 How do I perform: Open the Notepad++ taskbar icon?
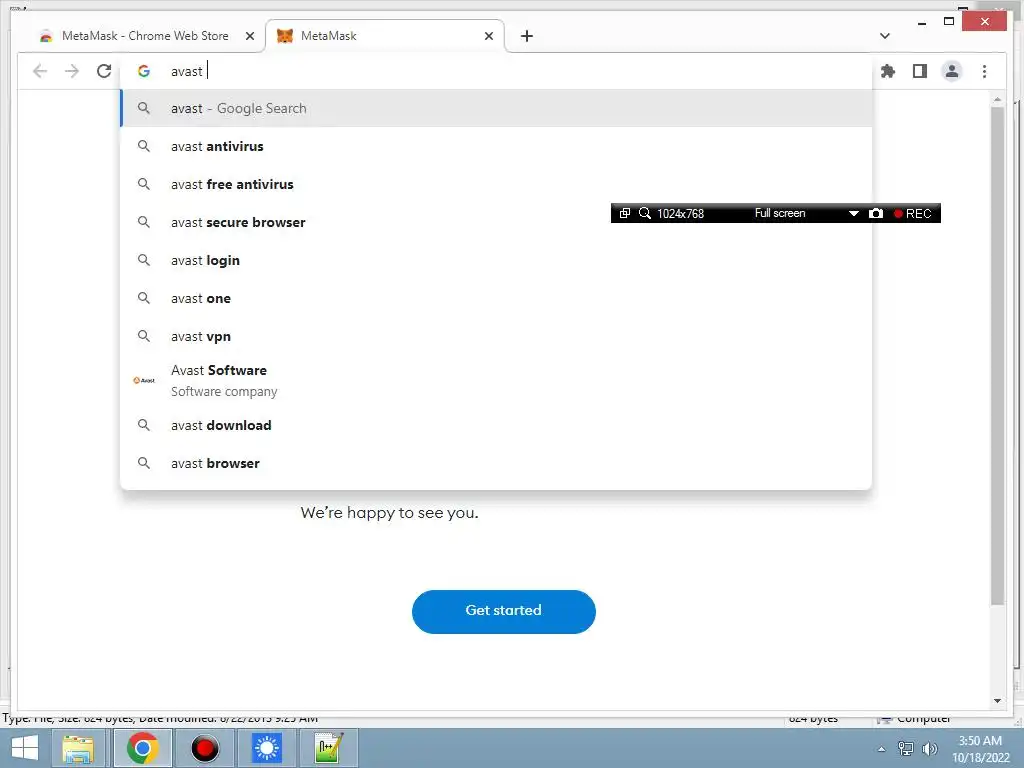(x=328, y=748)
